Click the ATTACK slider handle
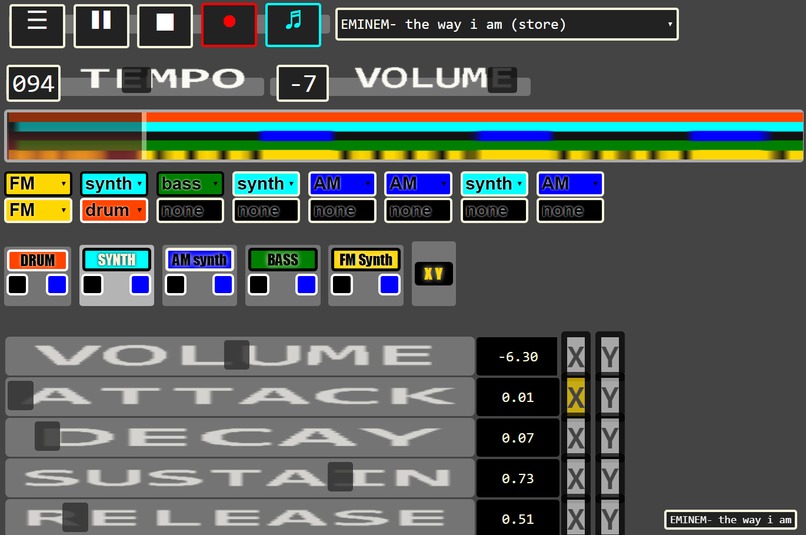Image resolution: width=806 pixels, height=535 pixels. click(21, 395)
